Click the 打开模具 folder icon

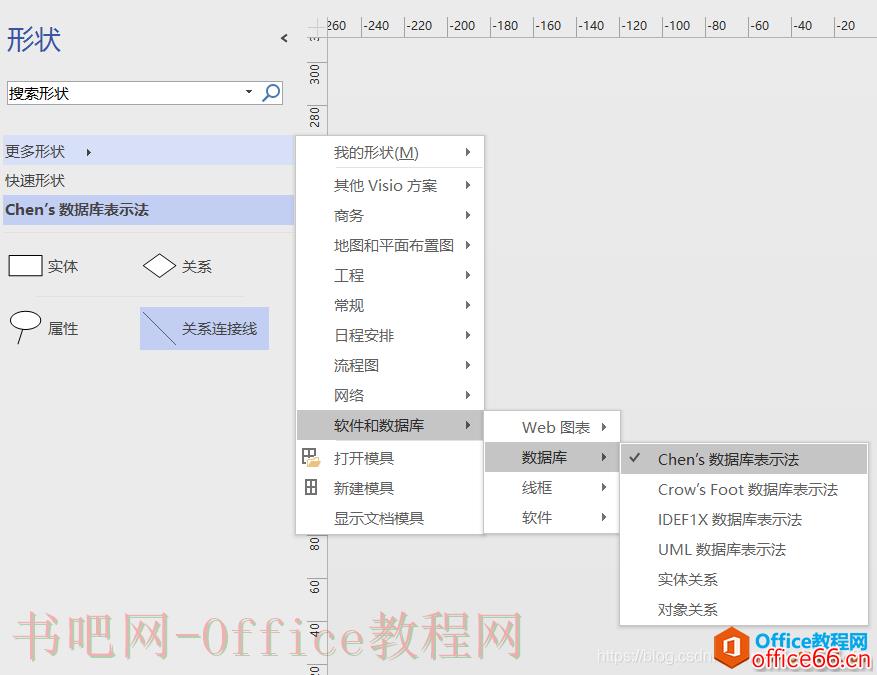click(310, 457)
